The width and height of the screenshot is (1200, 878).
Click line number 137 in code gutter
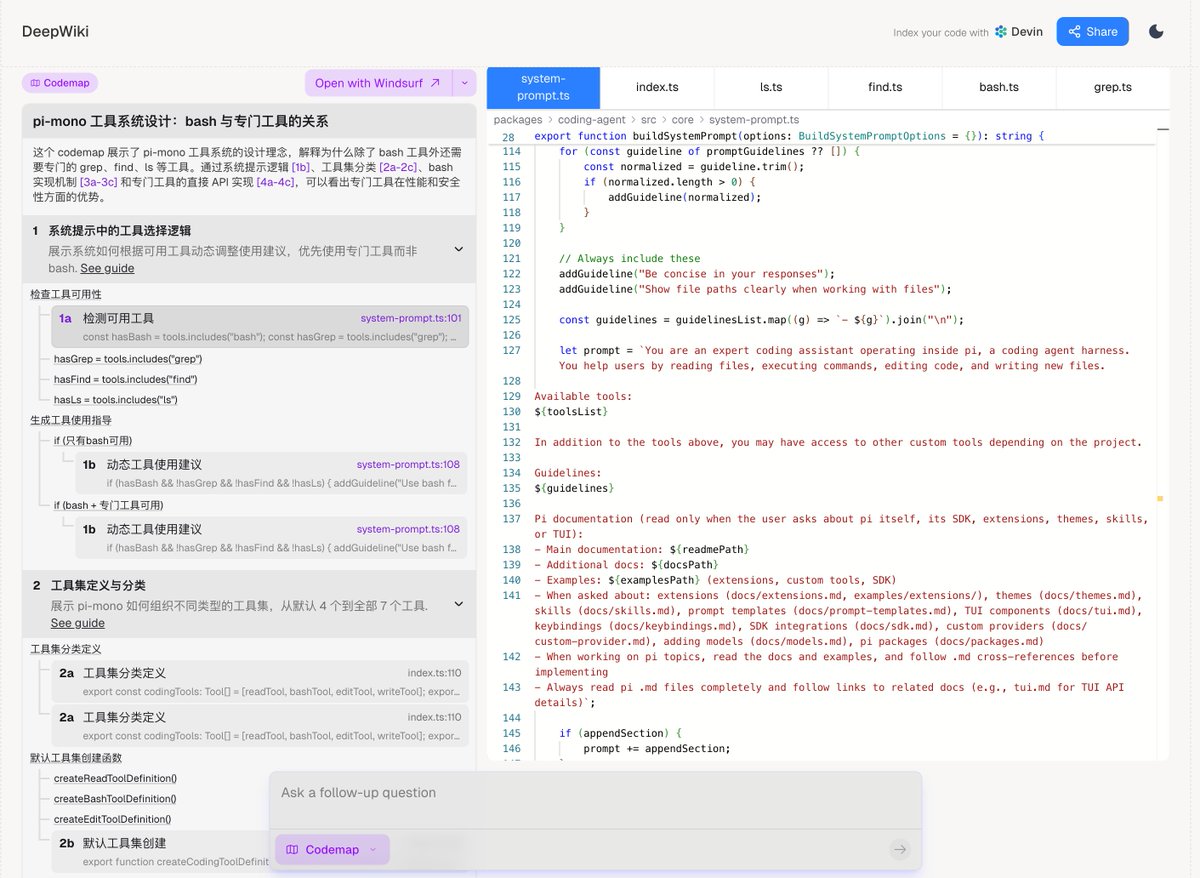pos(511,519)
